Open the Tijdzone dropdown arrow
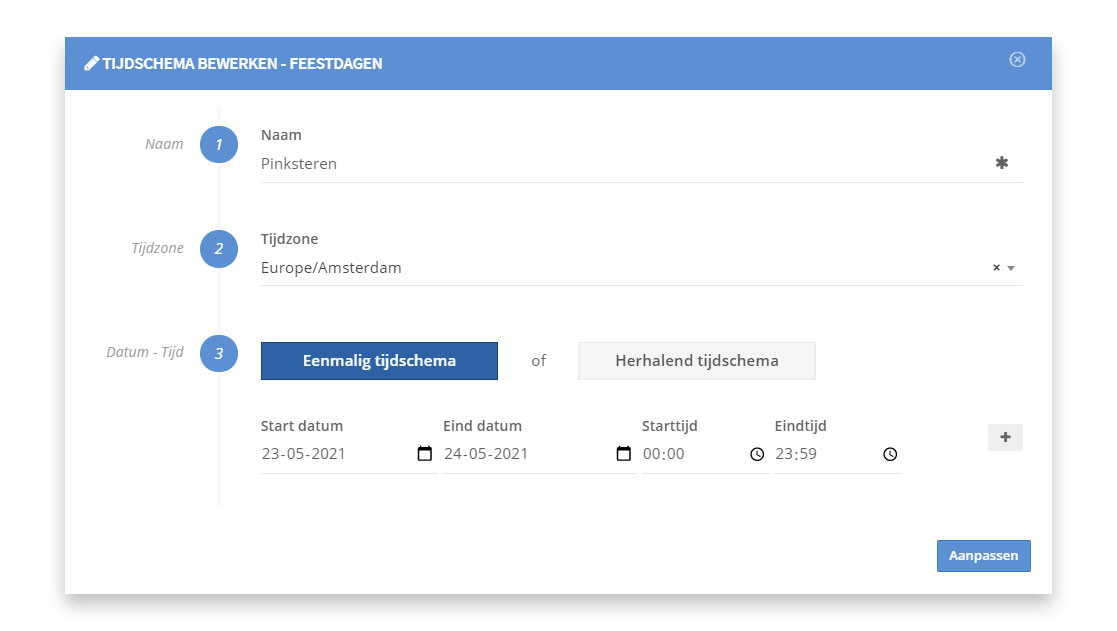Screen dimensions: 1117x631 click(1011, 268)
